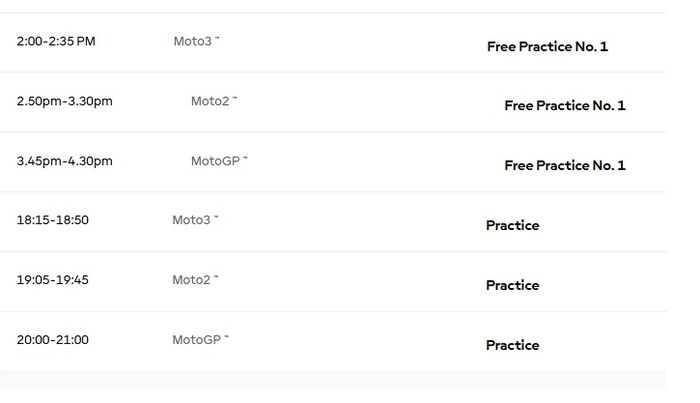Click the 2:00-2:35 PM time slot
This screenshot has width=700, height=403.
point(56,42)
